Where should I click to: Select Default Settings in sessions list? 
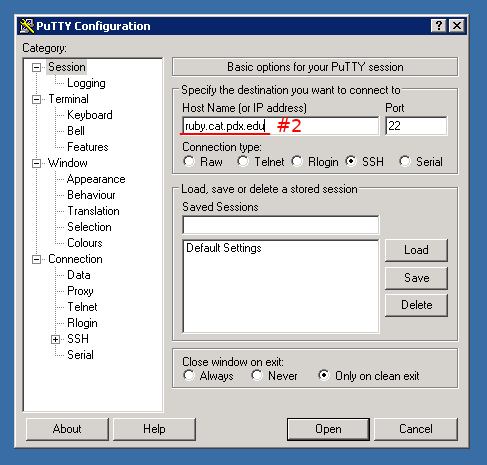pos(224,248)
